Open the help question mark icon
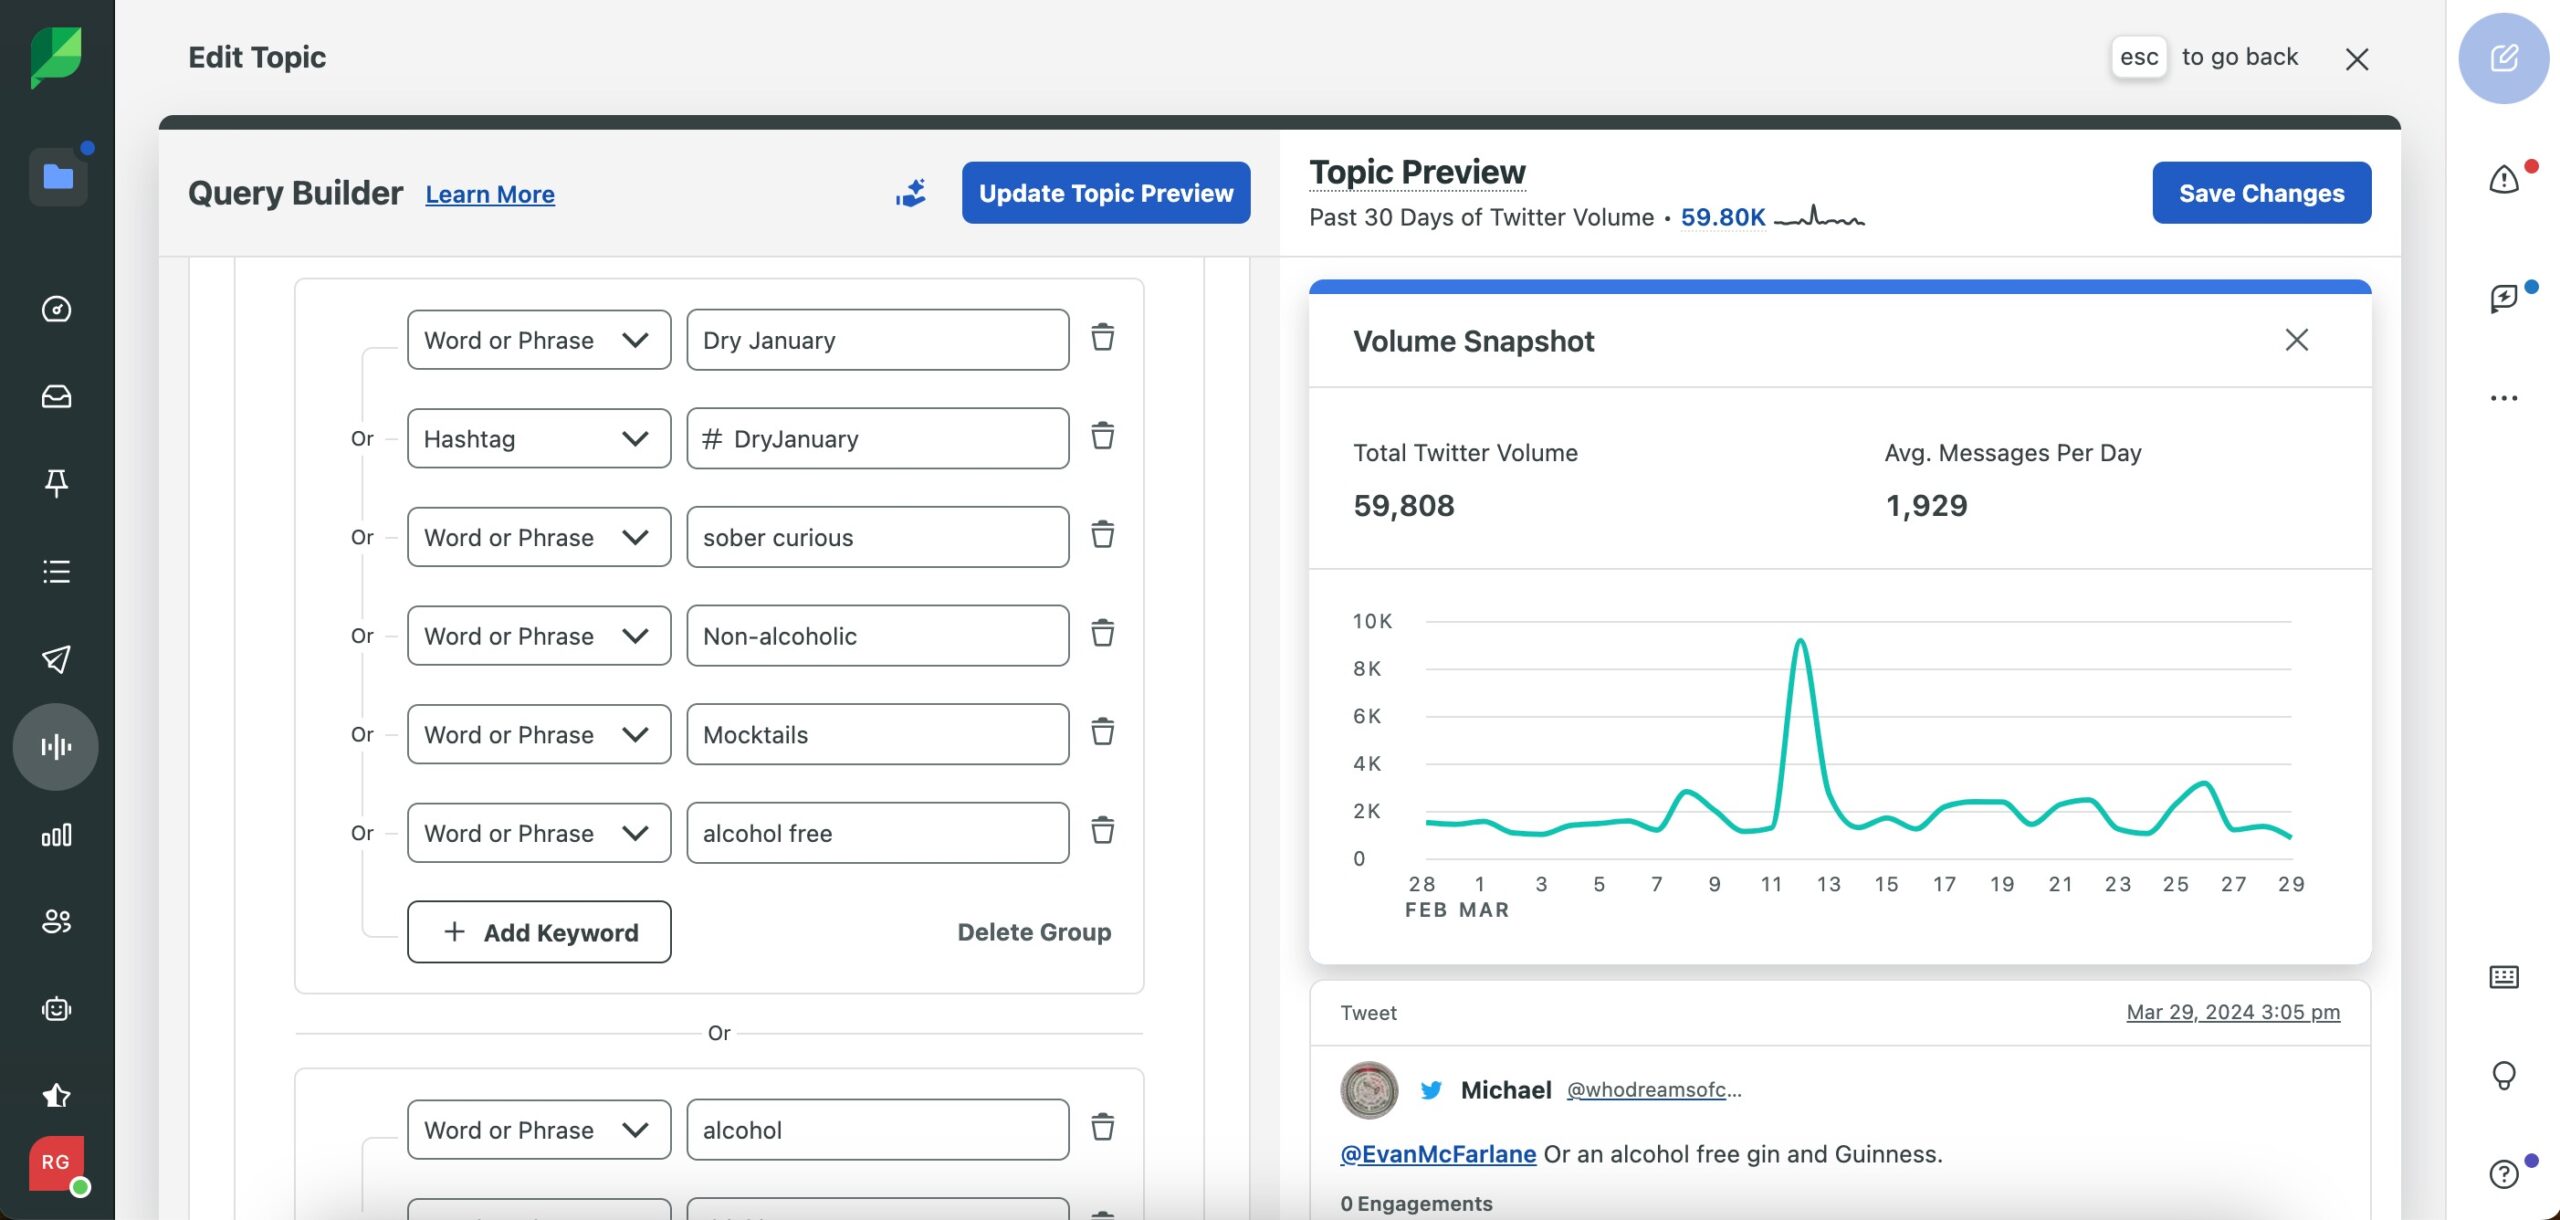2560x1220 pixels. 2504,1173
